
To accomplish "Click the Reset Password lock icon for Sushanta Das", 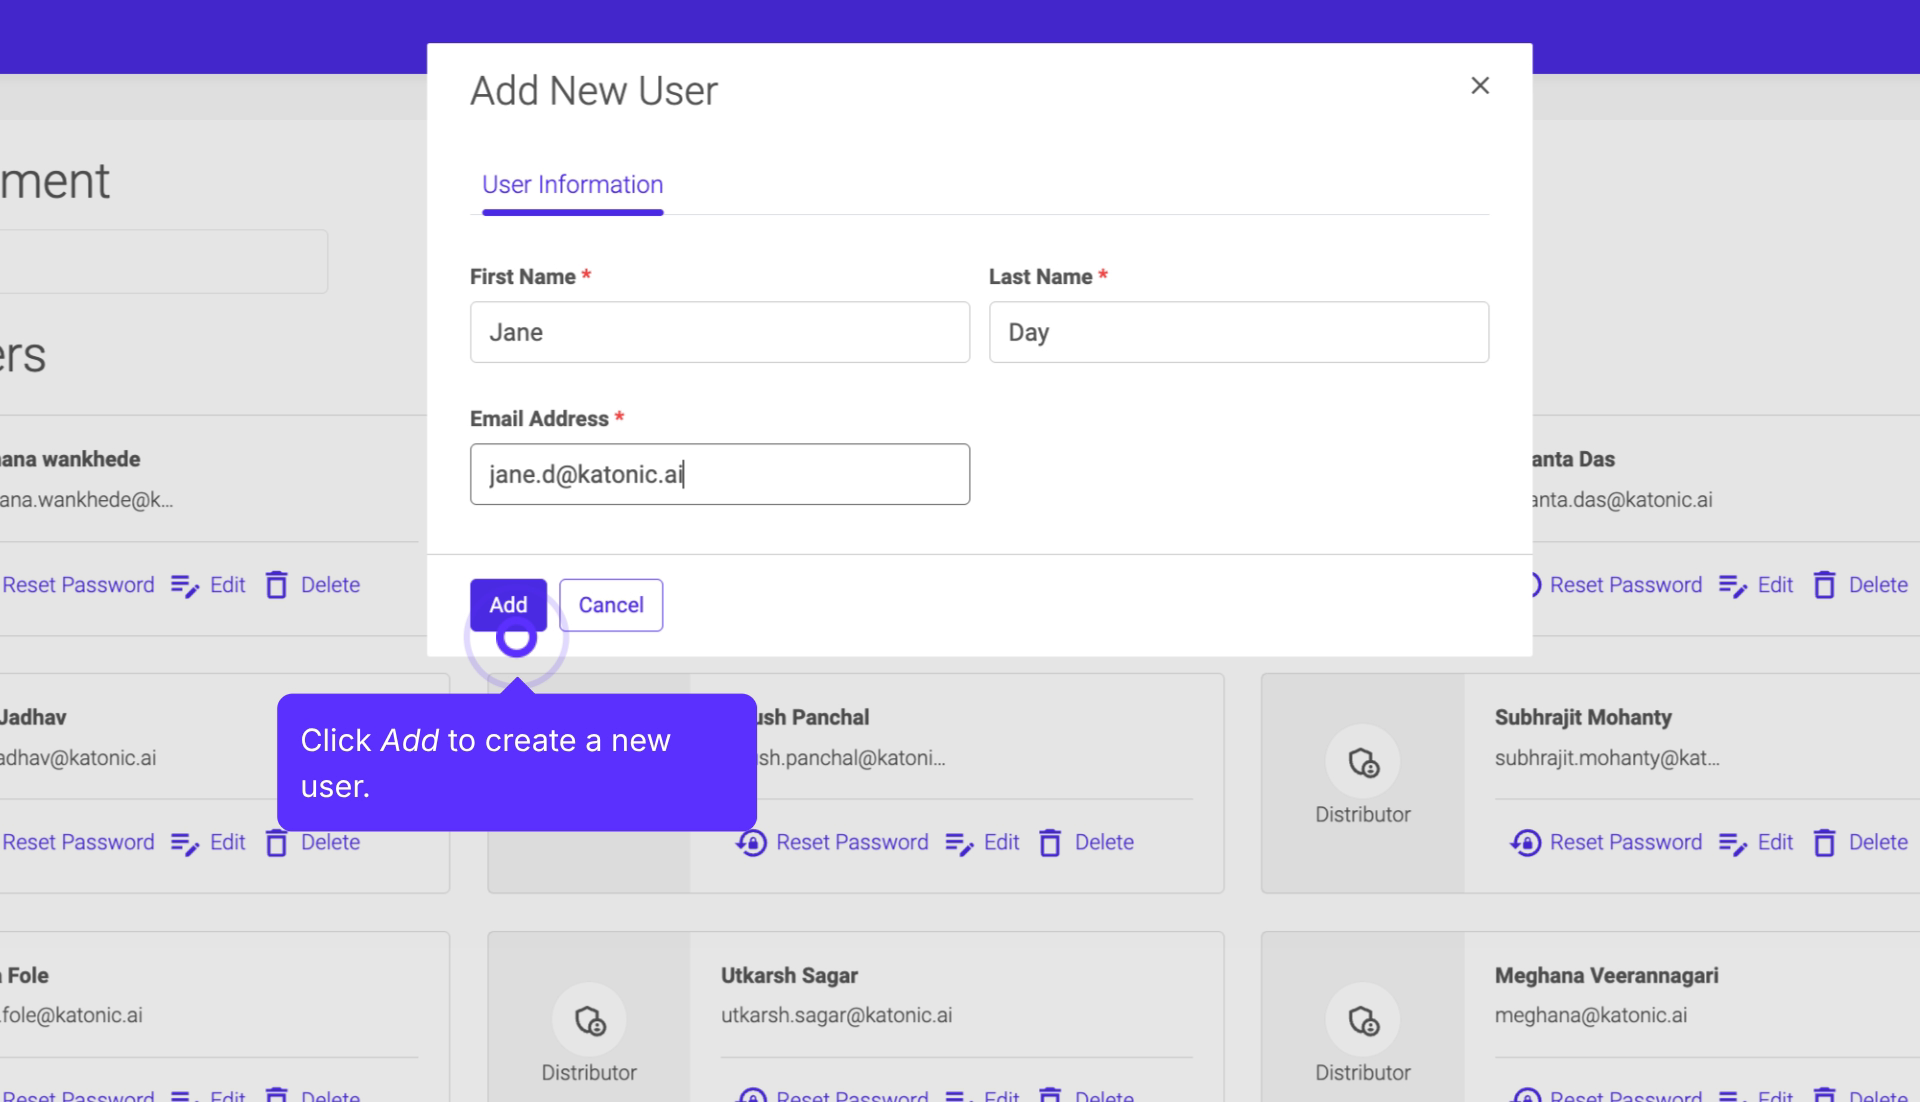I will click(x=1528, y=584).
